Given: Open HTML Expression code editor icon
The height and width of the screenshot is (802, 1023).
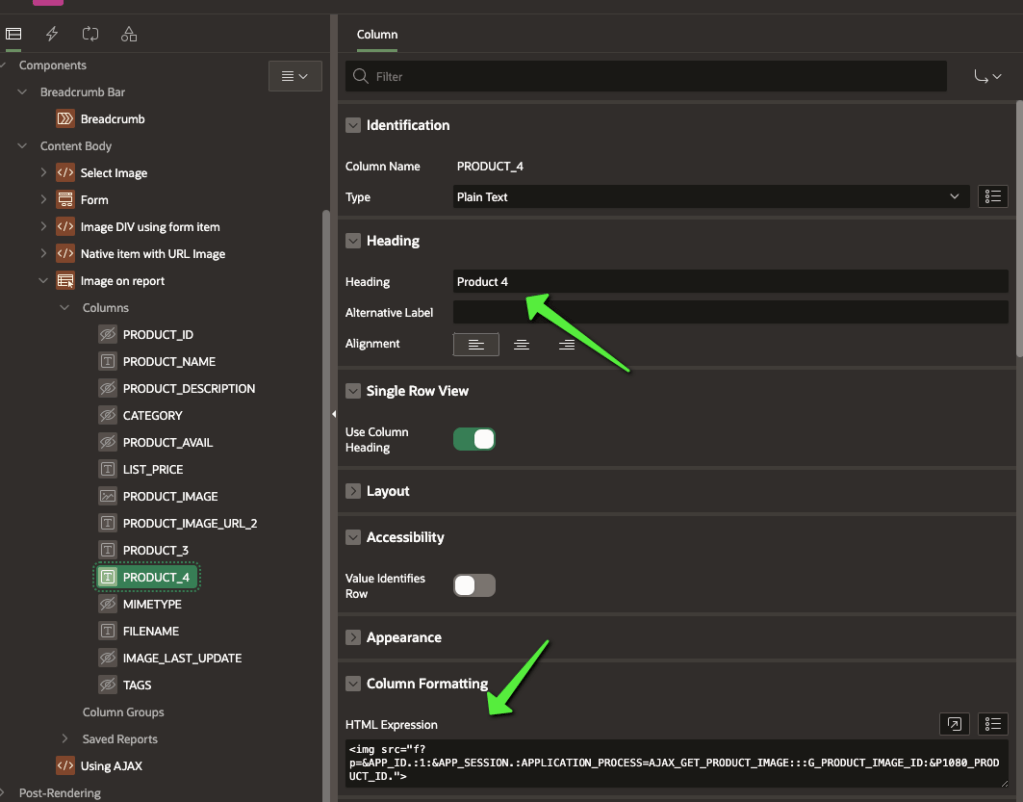Looking at the screenshot, I should click(954, 724).
